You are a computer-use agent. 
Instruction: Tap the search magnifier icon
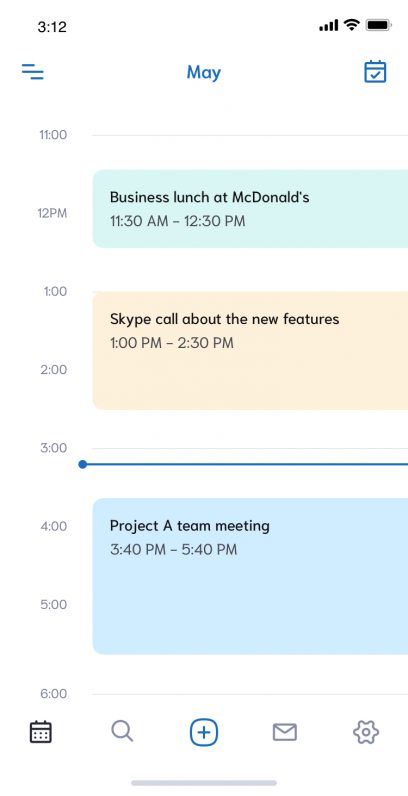tap(122, 732)
